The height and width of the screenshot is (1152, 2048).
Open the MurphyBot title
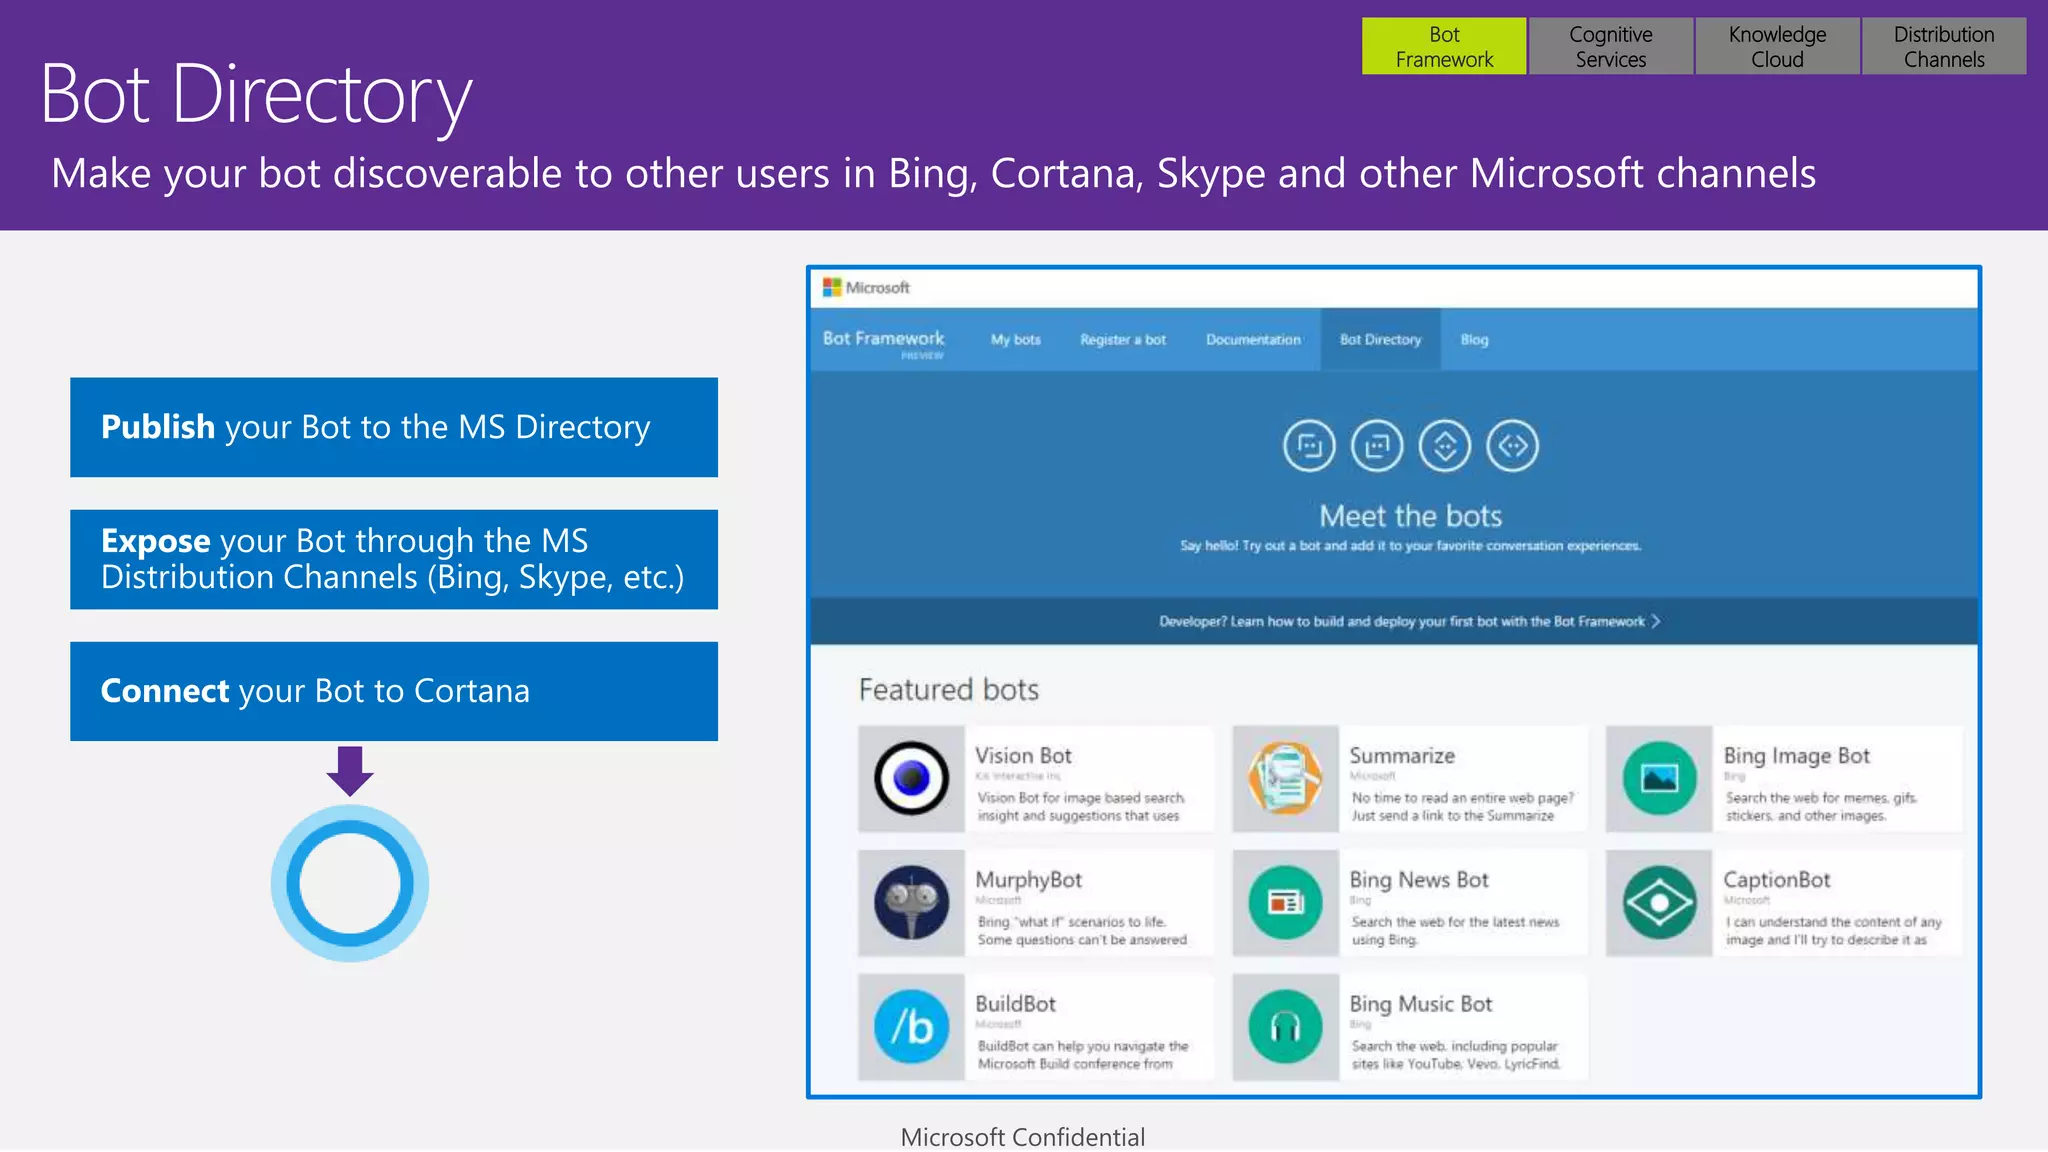point(1028,880)
